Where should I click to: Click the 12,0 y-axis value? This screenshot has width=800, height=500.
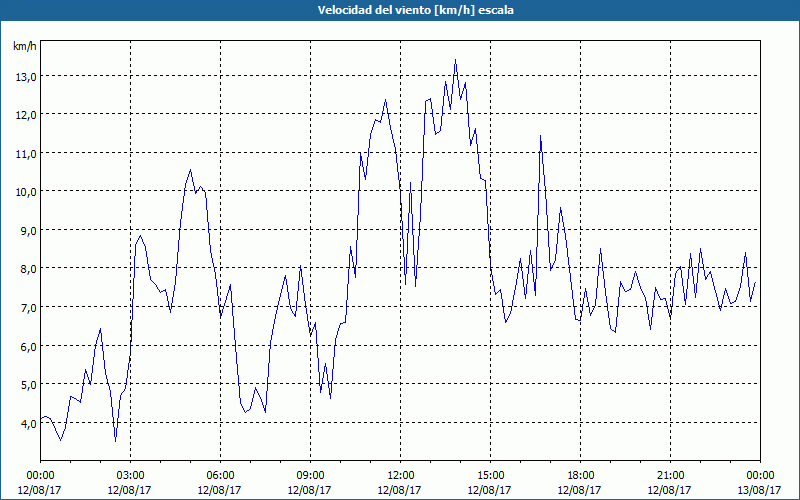pyautogui.click(x=26, y=115)
